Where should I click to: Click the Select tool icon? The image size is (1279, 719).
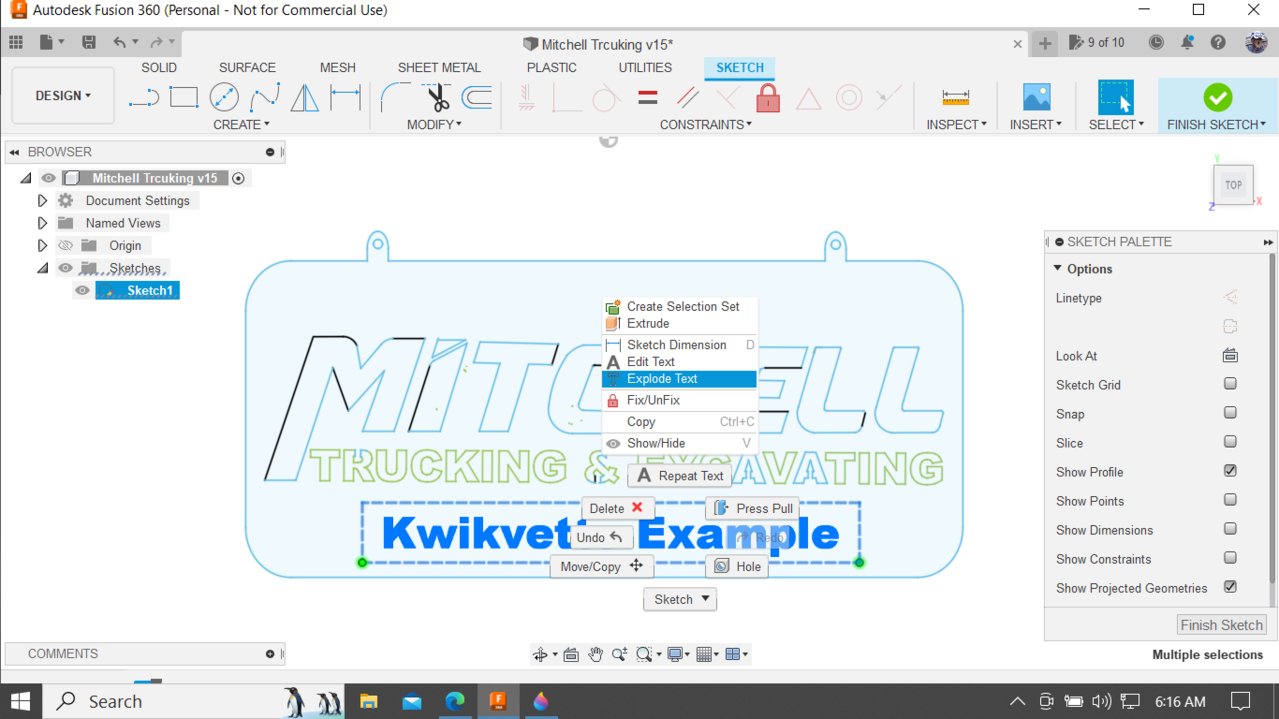(x=1116, y=97)
